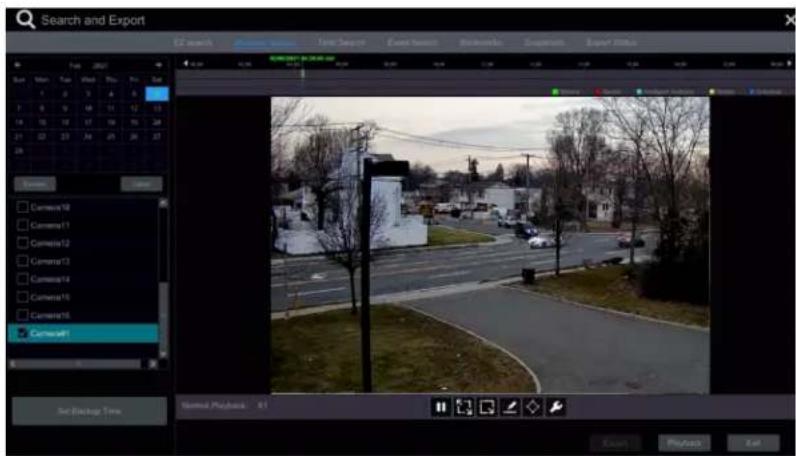Image resolution: width=796 pixels, height=456 pixels.
Task: Go to next month in calendar
Action: [158, 65]
